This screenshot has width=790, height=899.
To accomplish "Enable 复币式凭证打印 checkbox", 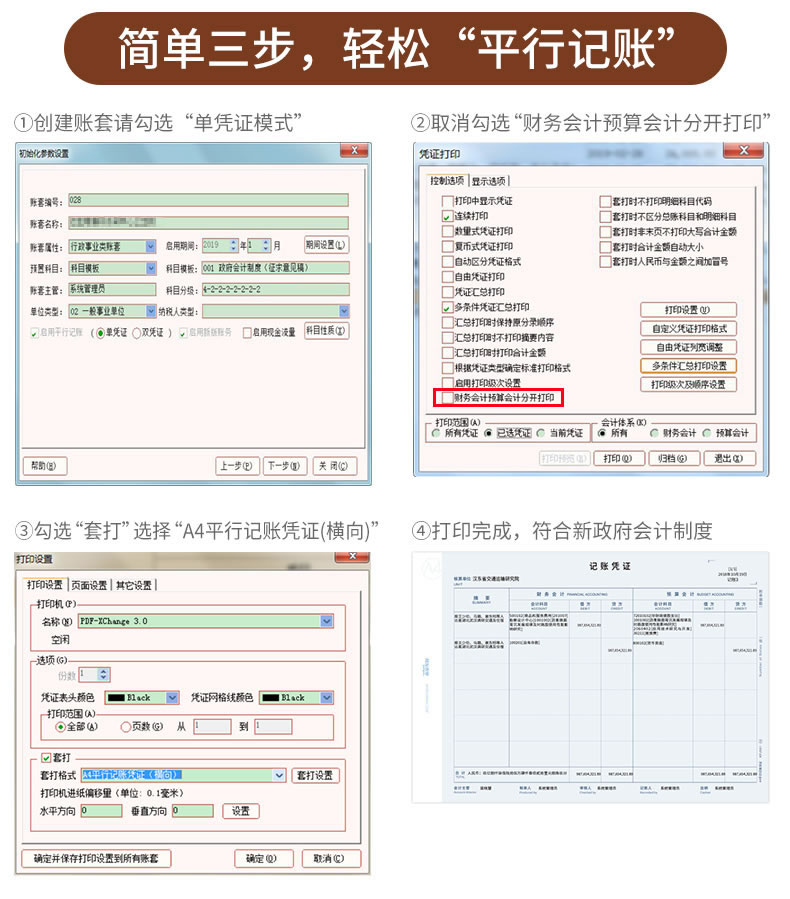I will point(447,247).
